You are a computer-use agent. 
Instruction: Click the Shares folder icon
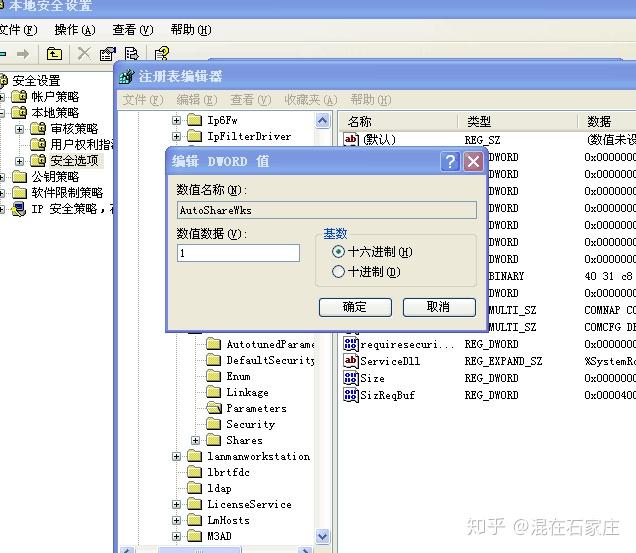(214, 440)
